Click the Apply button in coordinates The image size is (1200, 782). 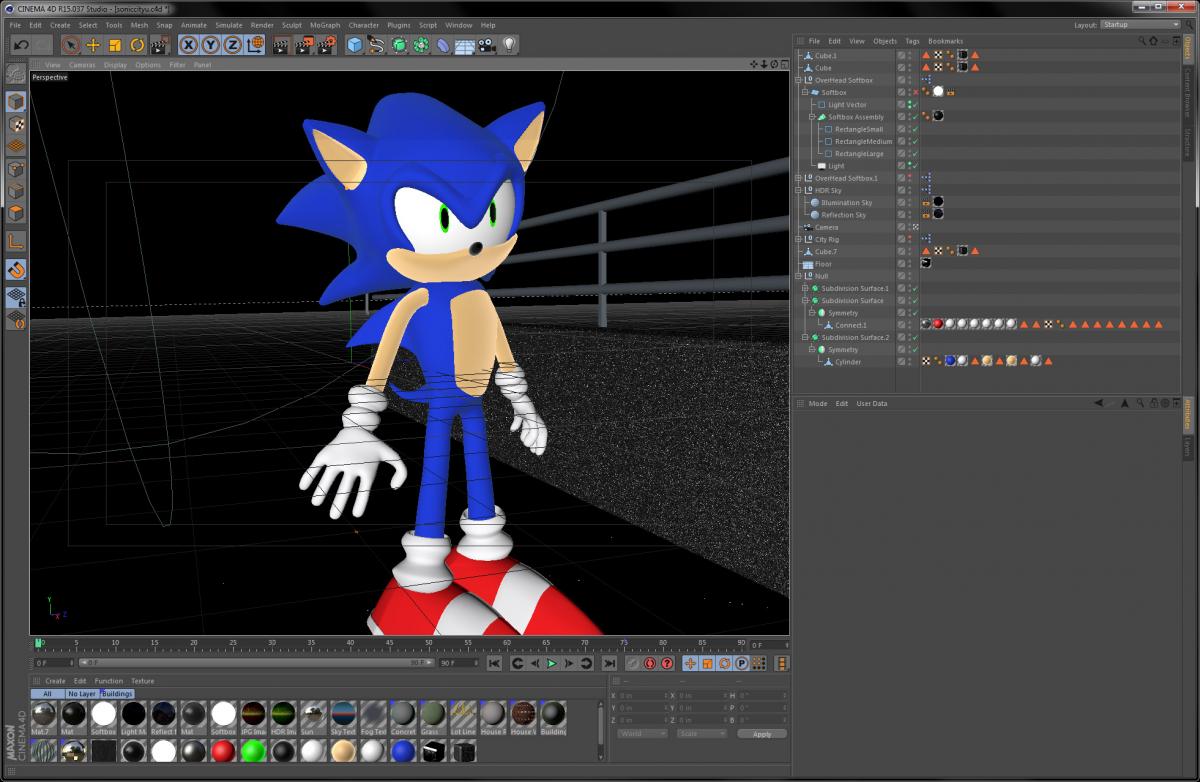point(762,734)
